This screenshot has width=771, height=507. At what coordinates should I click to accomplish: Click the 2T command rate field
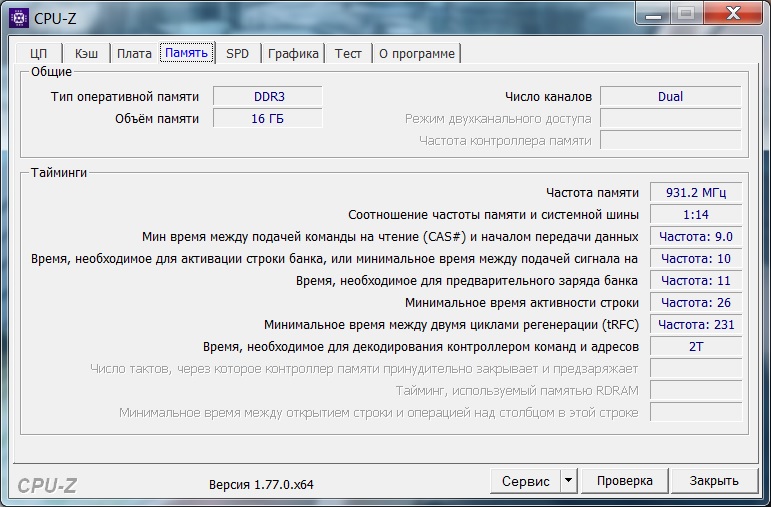point(696,347)
